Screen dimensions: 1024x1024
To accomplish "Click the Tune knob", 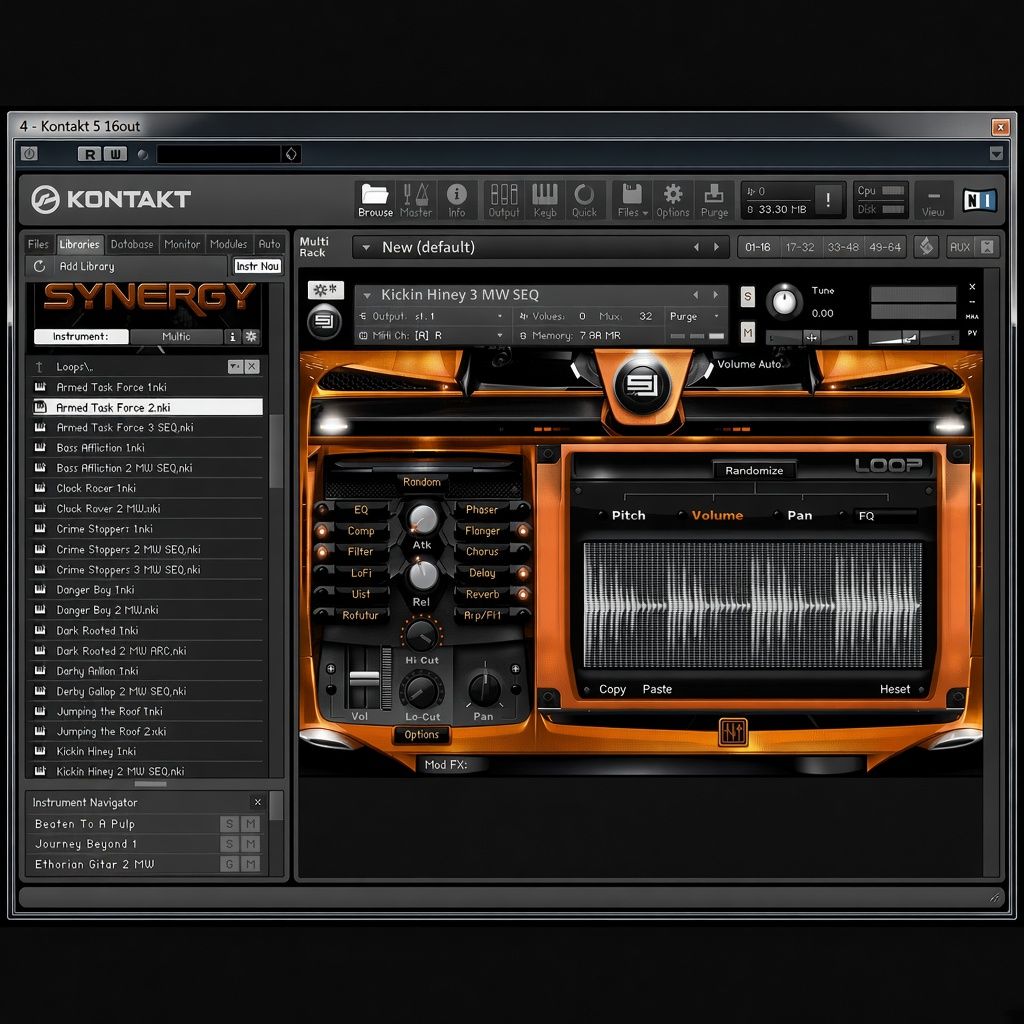I will 784,302.
